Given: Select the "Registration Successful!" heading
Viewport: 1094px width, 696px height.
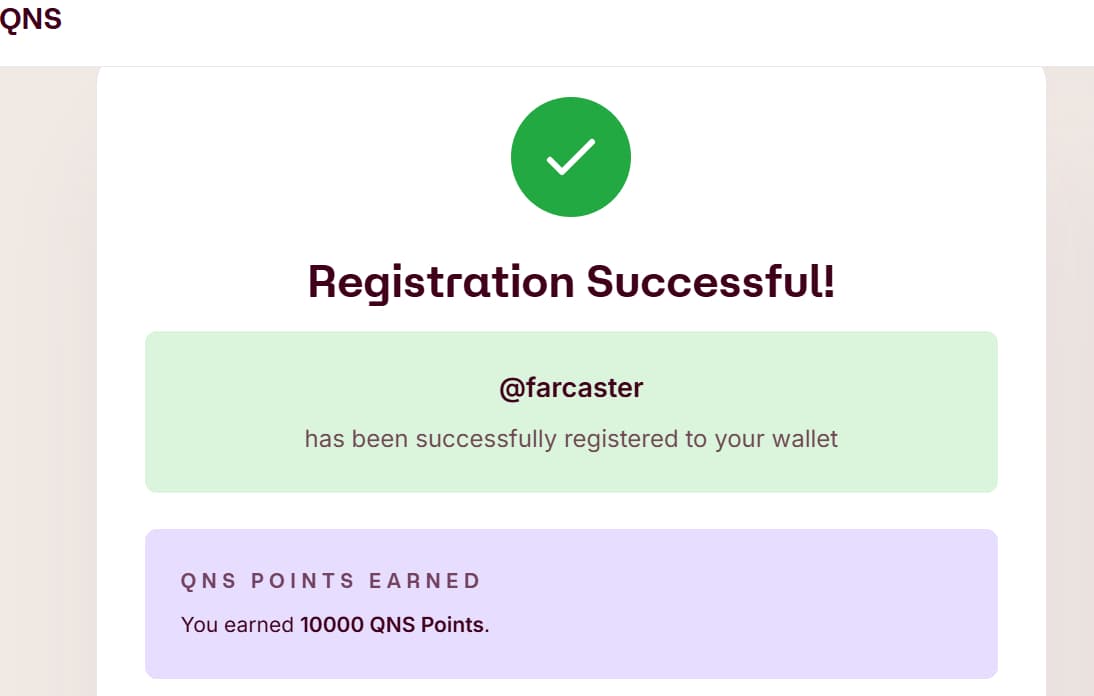Looking at the screenshot, I should pyautogui.click(x=571, y=281).
